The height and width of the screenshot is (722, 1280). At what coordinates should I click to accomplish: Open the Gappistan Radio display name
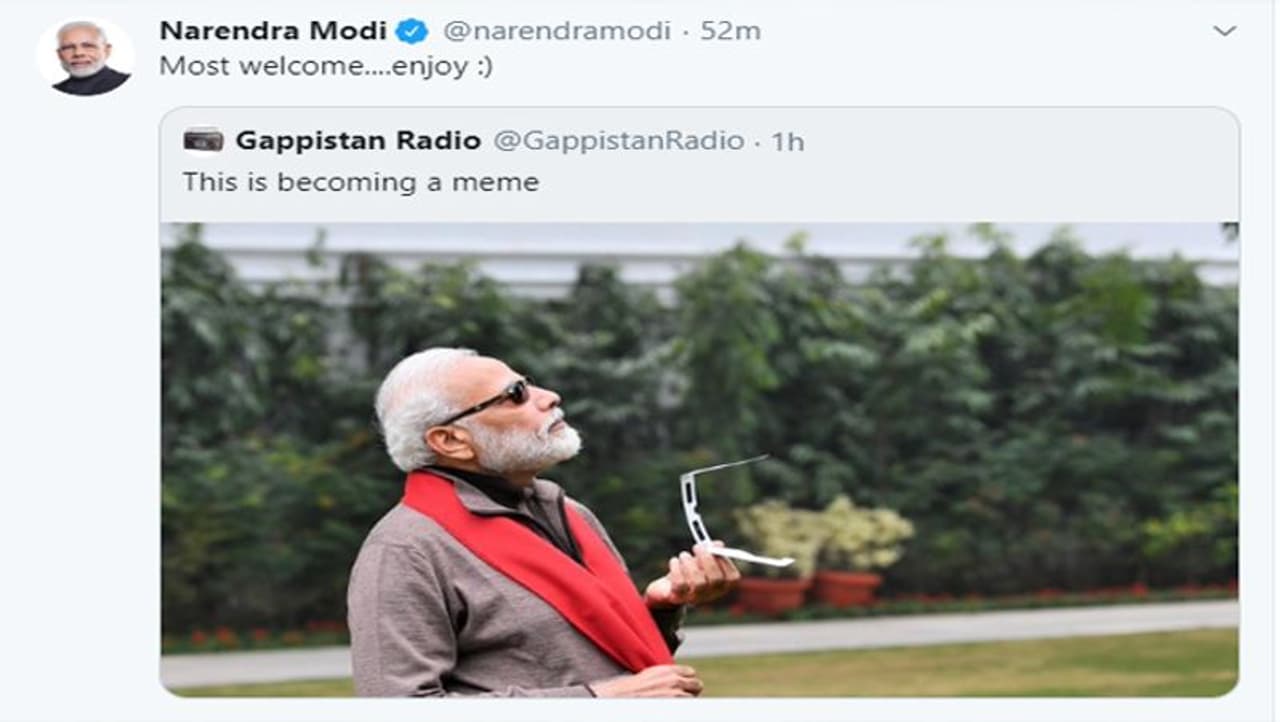pos(358,141)
